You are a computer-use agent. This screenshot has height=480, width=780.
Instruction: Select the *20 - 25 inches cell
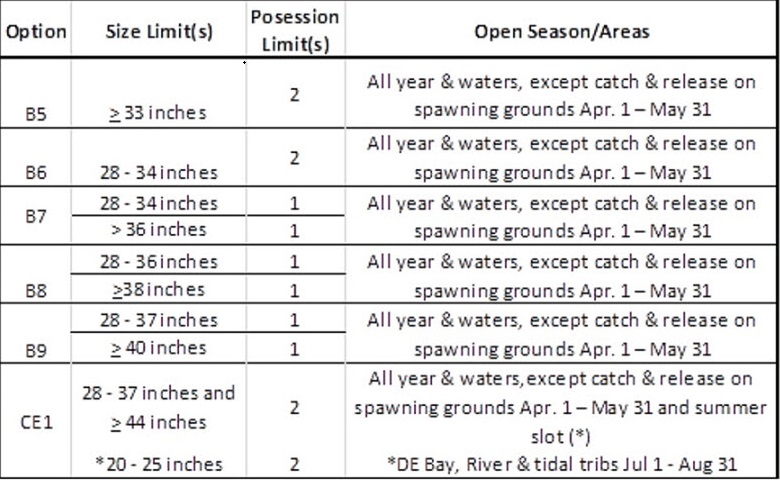pyautogui.click(x=157, y=464)
